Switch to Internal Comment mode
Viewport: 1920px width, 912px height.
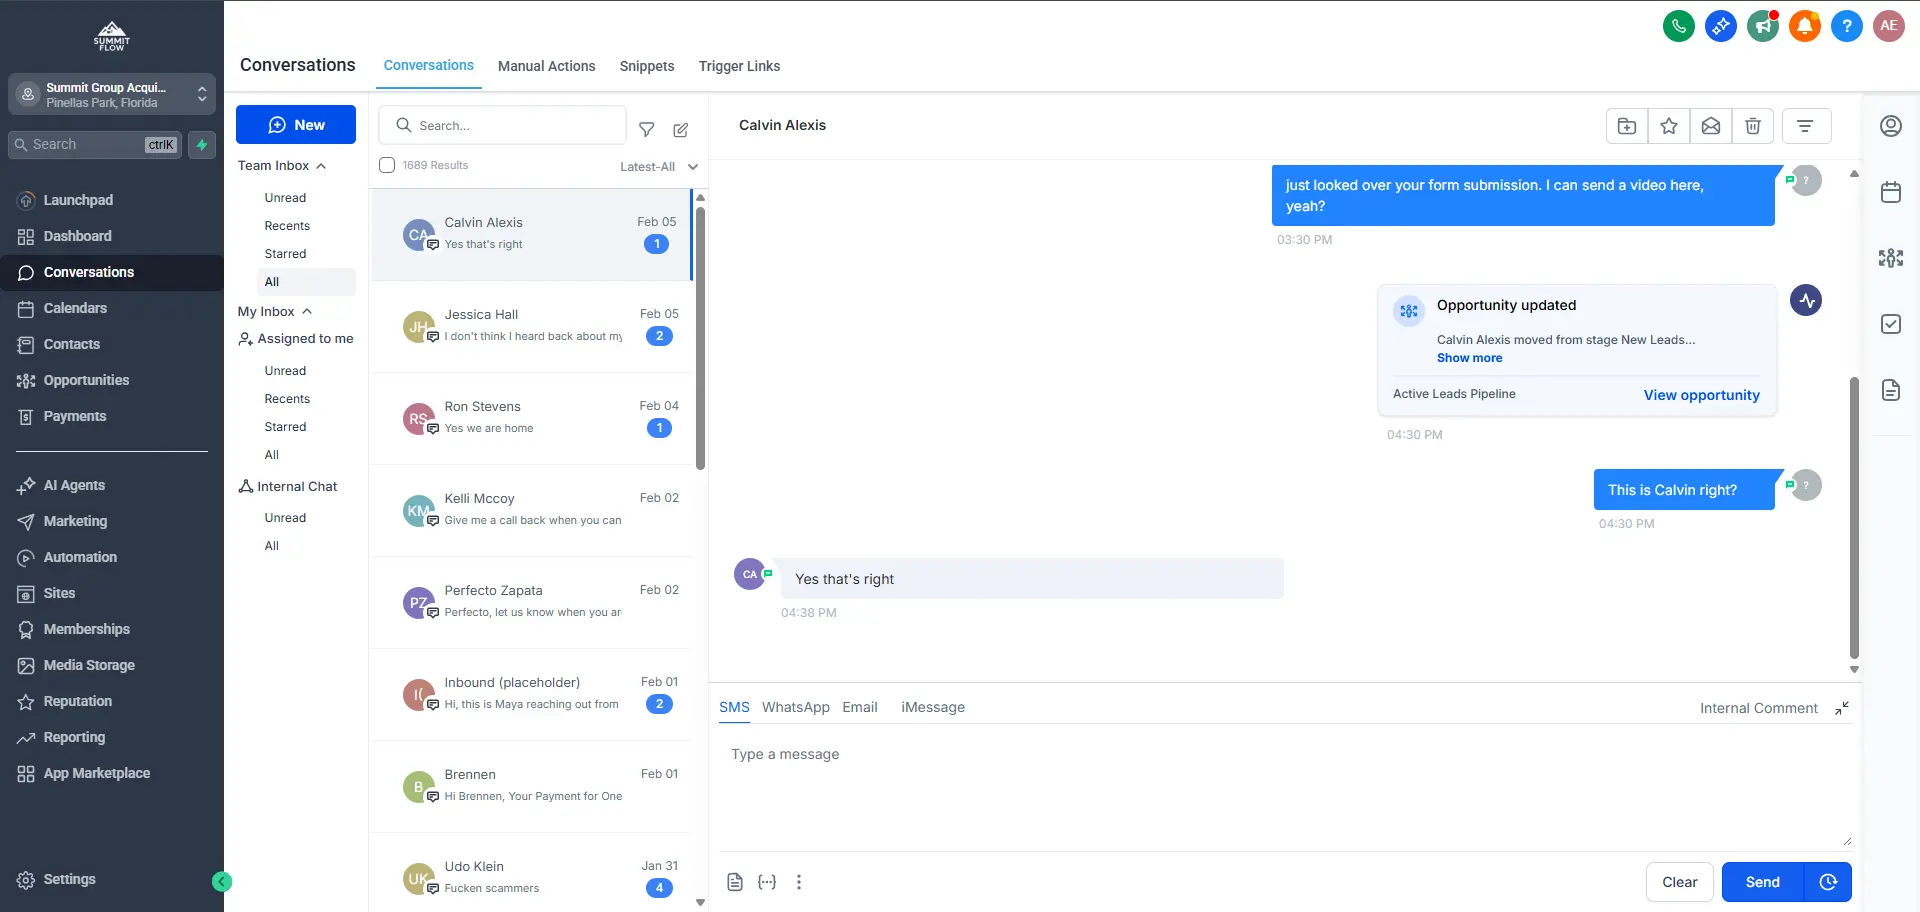[1759, 708]
